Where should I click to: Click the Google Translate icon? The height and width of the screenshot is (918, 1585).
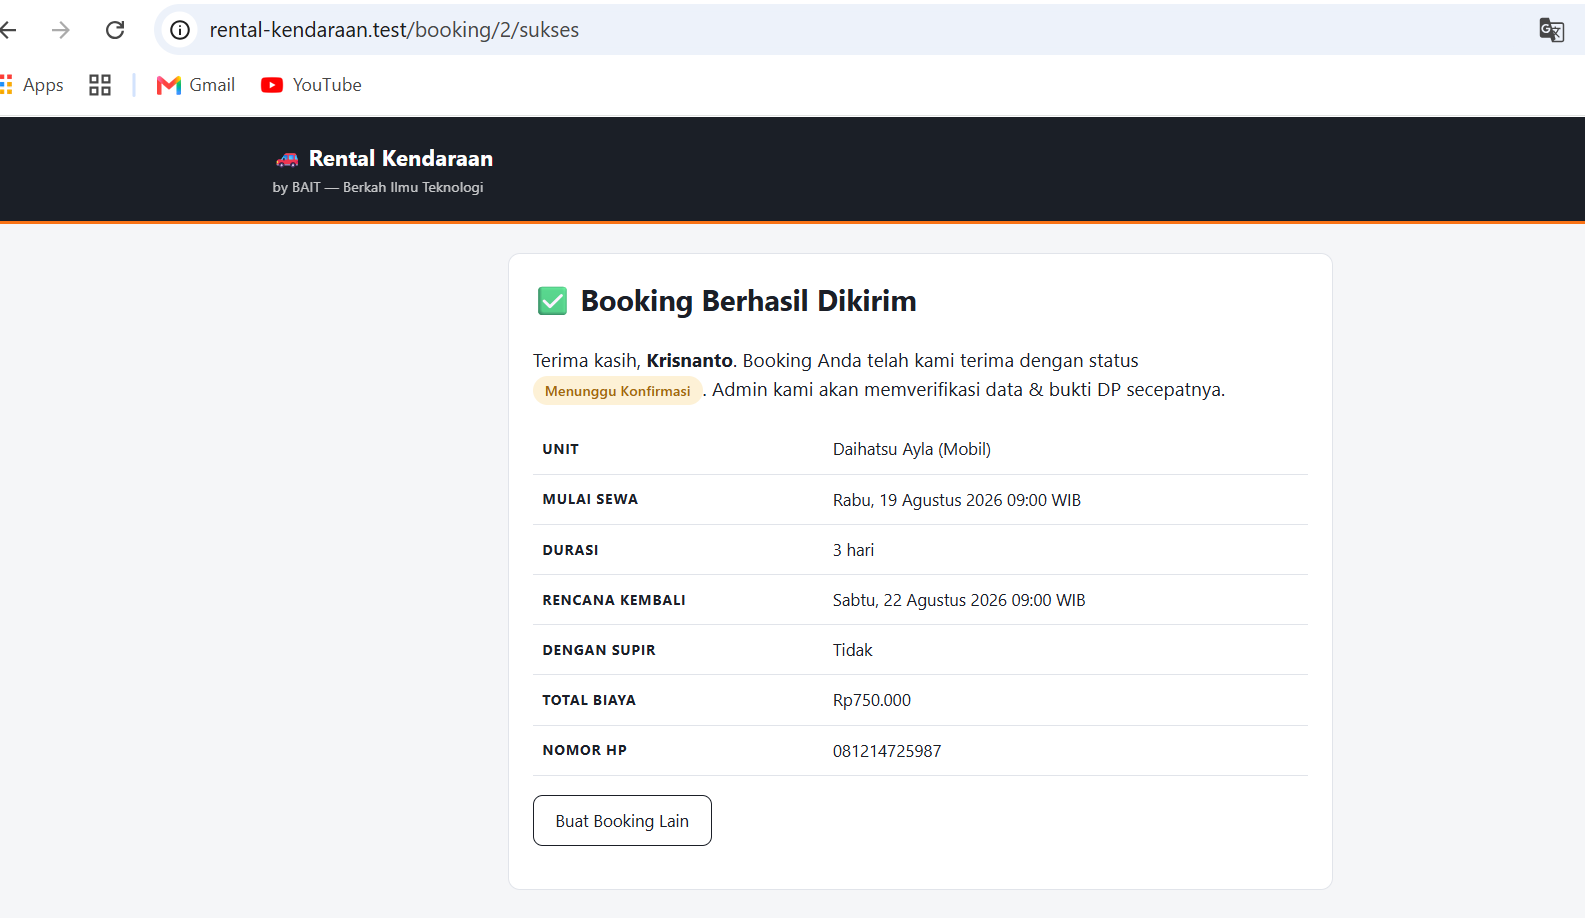1551,30
